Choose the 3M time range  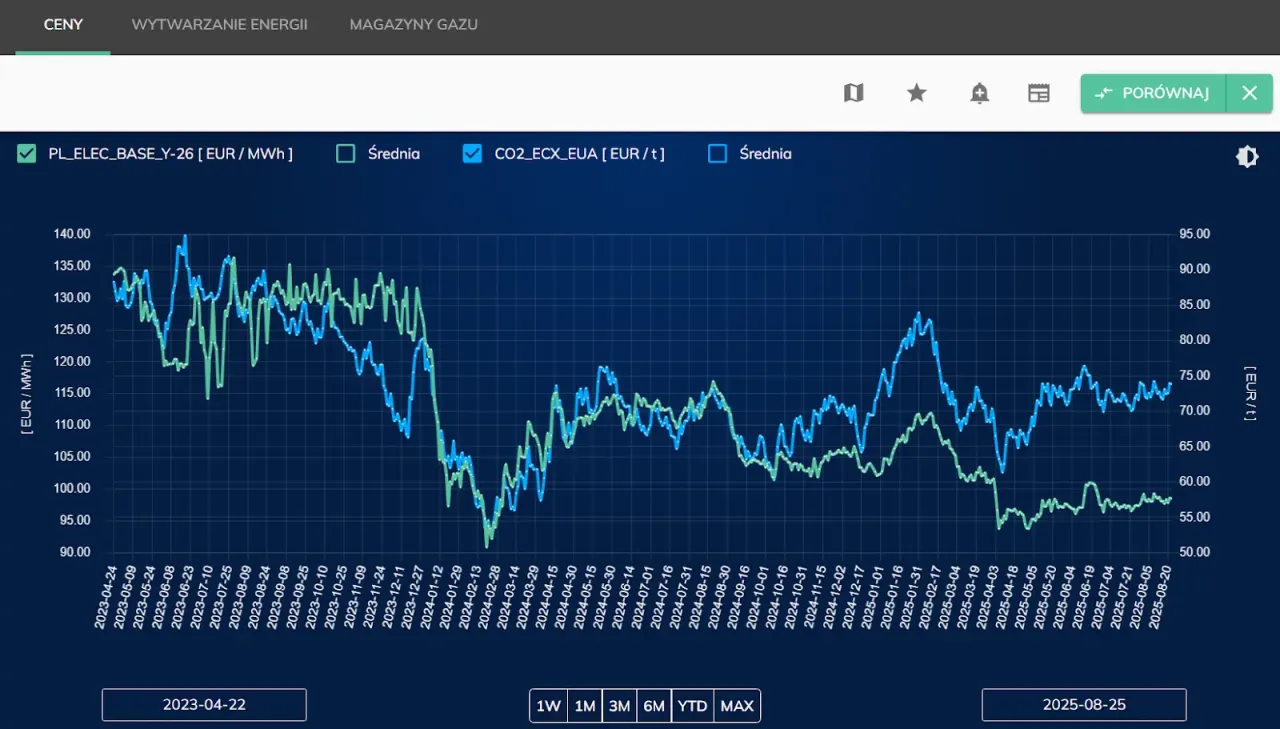(x=619, y=706)
